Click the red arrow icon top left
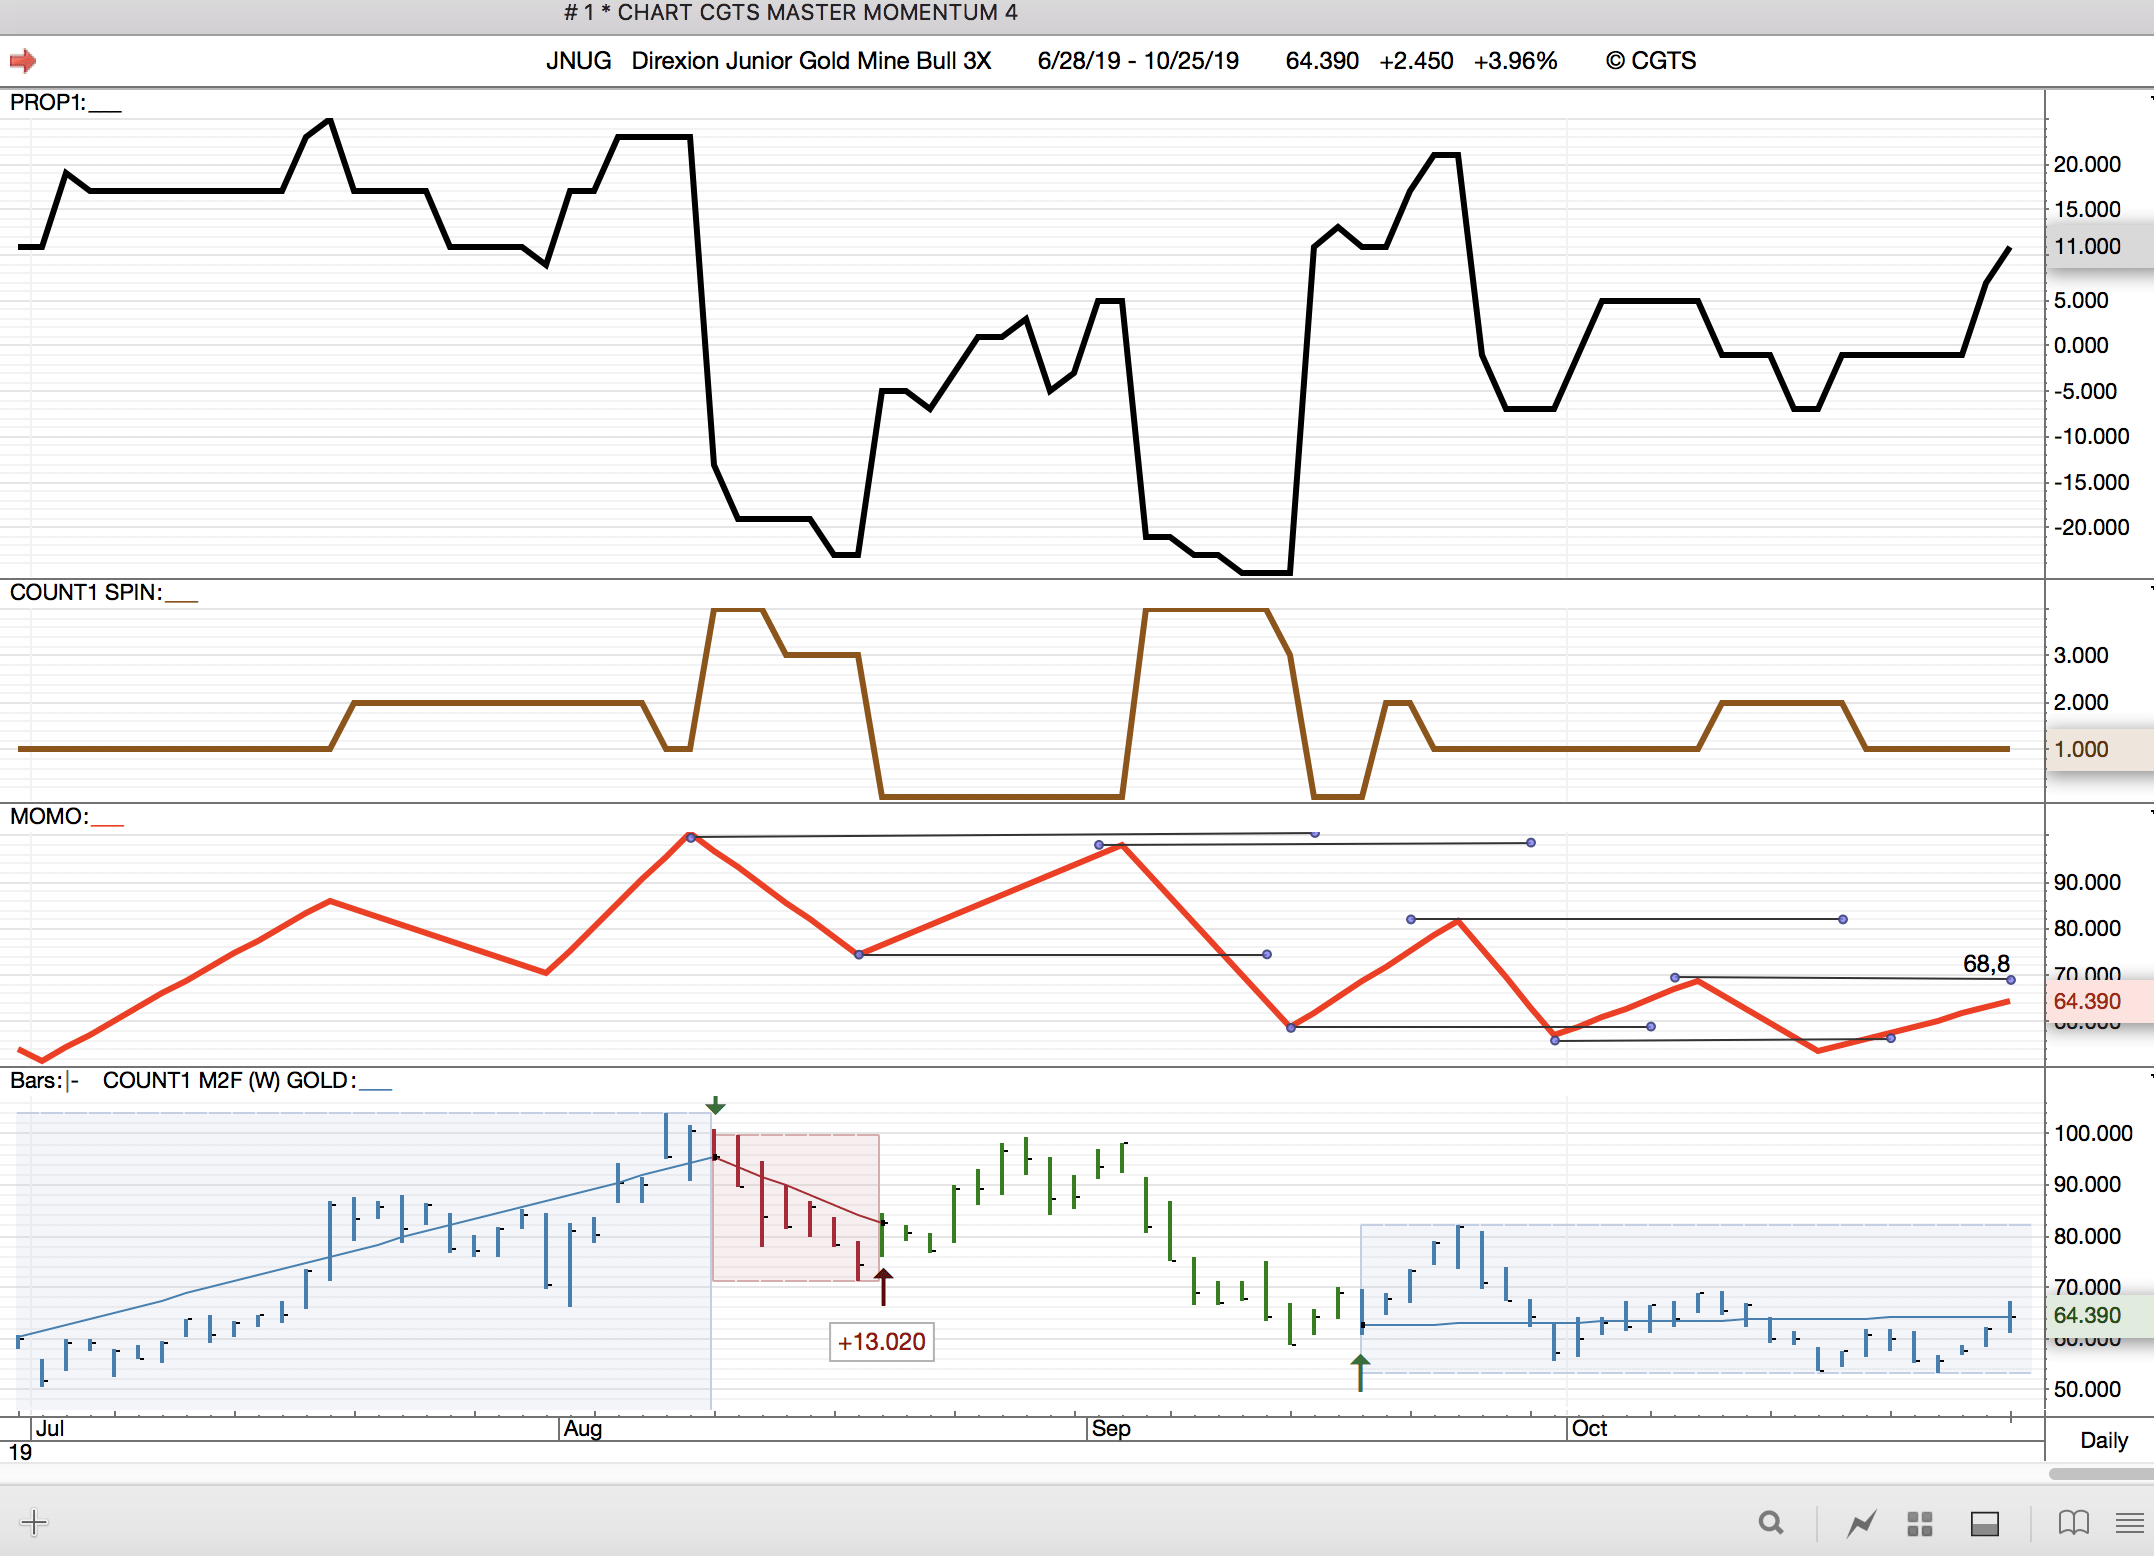The width and height of the screenshot is (2154, 1556). coord(22,61)
